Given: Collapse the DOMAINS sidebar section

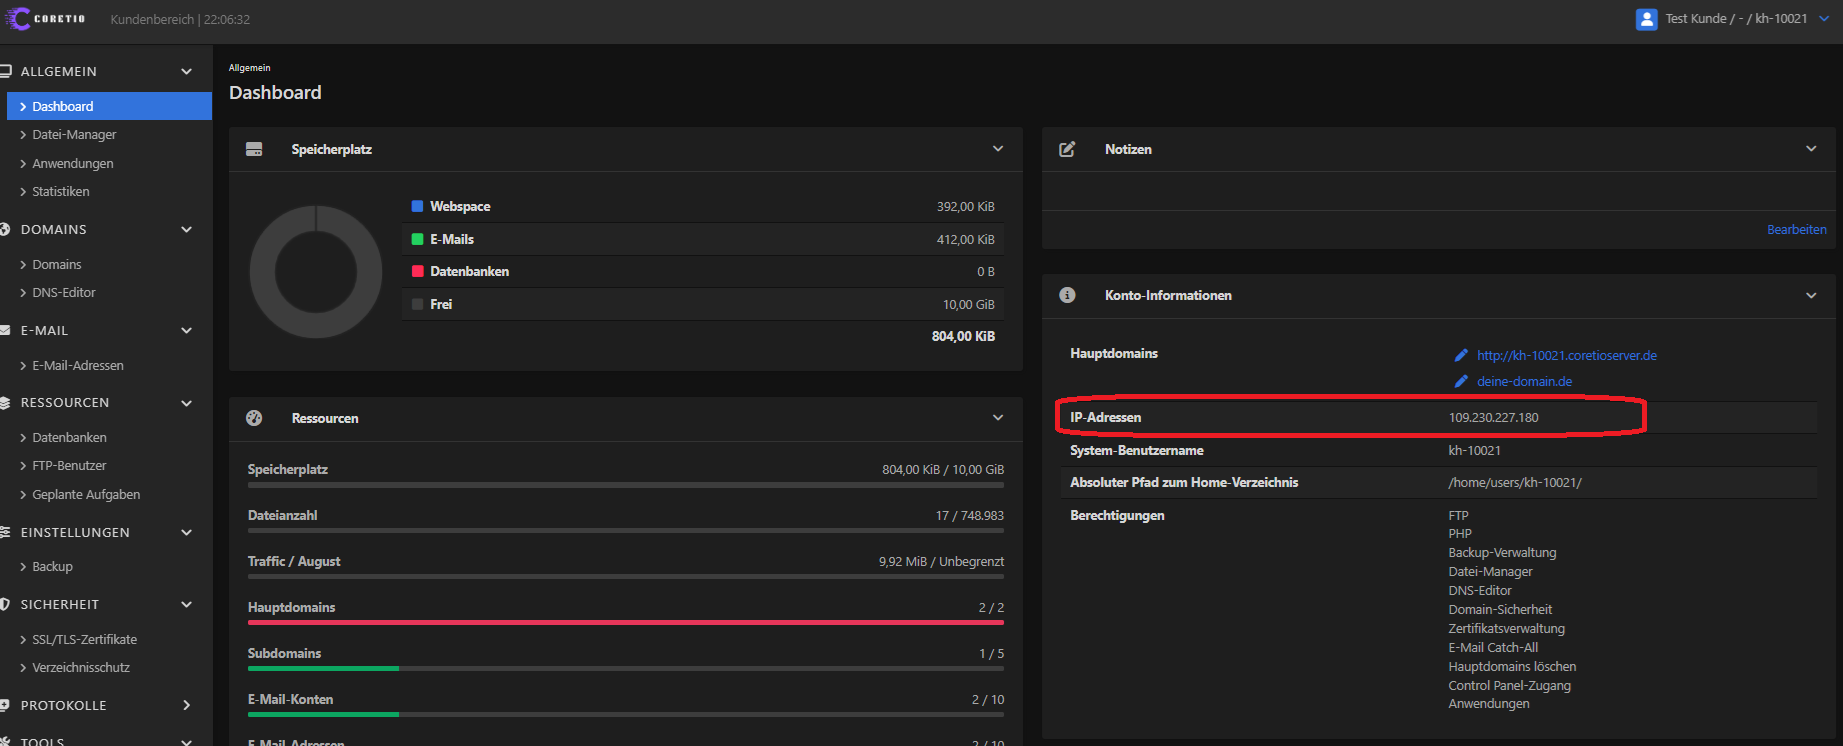Looking at the screenshot, I should point(187,229).
